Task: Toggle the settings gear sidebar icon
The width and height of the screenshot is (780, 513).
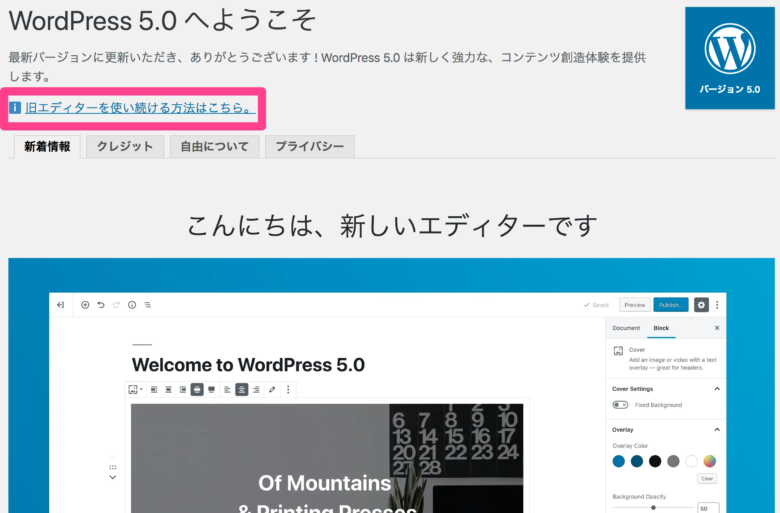Action: click(x=701, y=305)
